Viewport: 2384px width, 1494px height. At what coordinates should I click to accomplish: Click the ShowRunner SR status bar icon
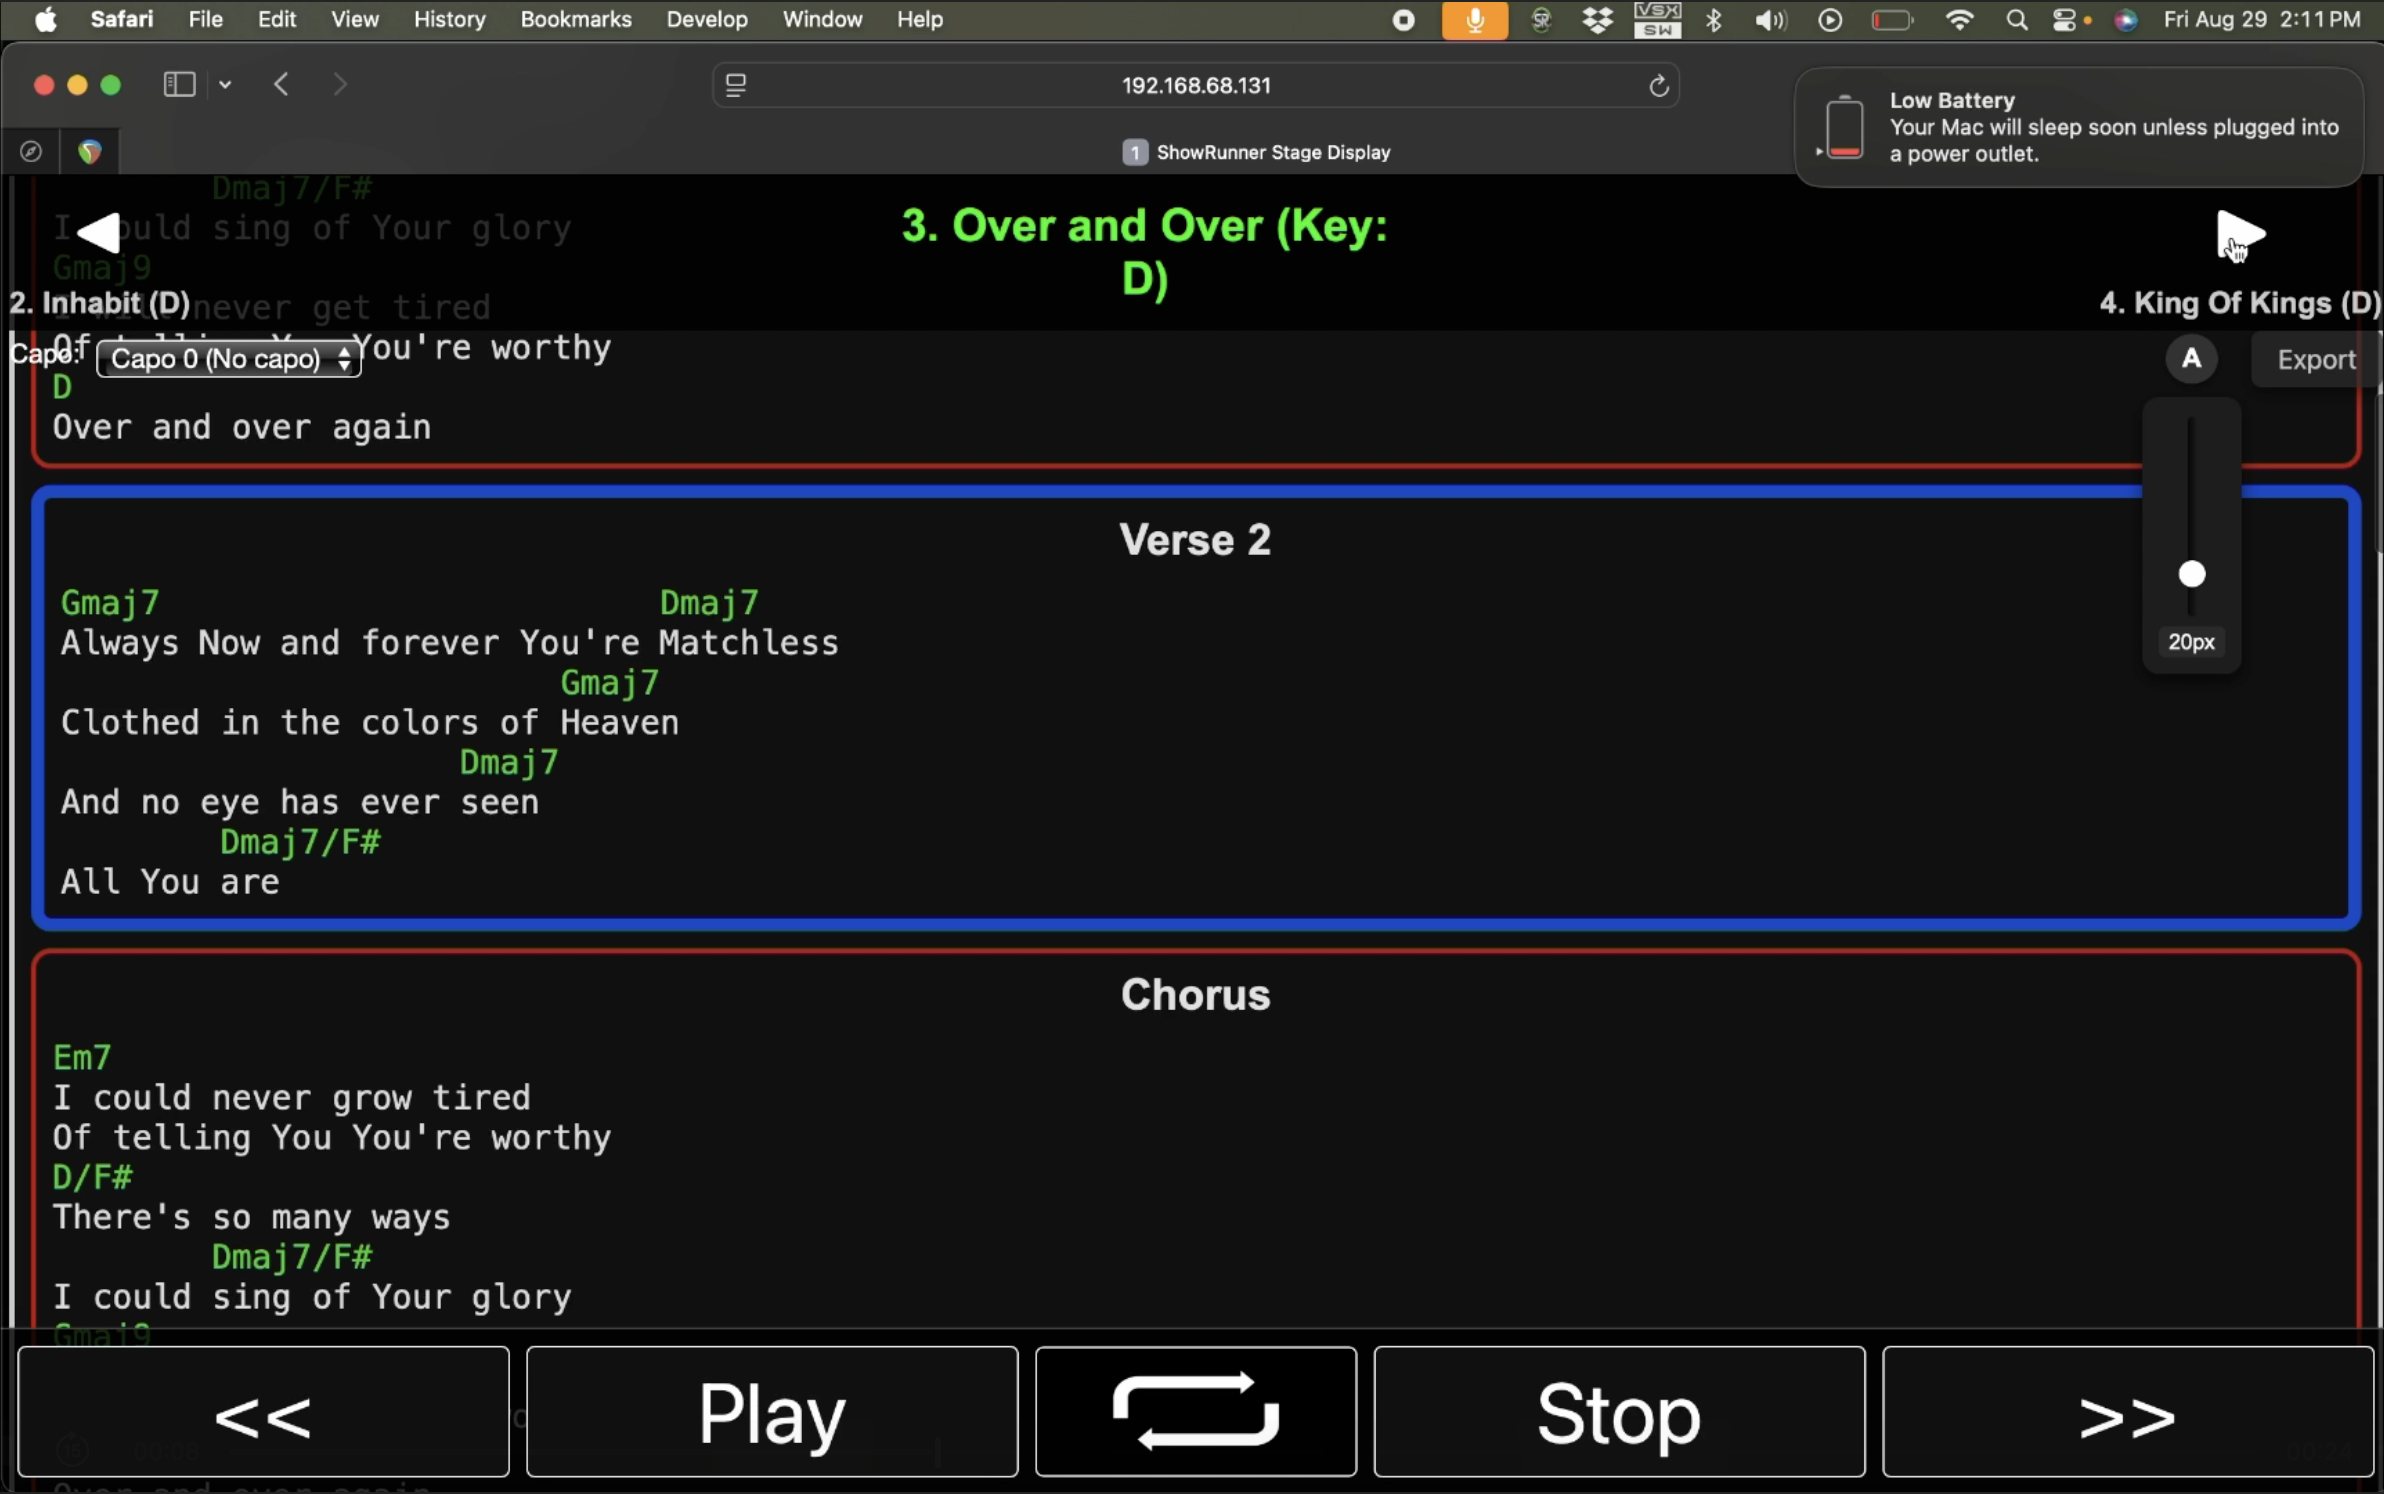pos(1540,20)
